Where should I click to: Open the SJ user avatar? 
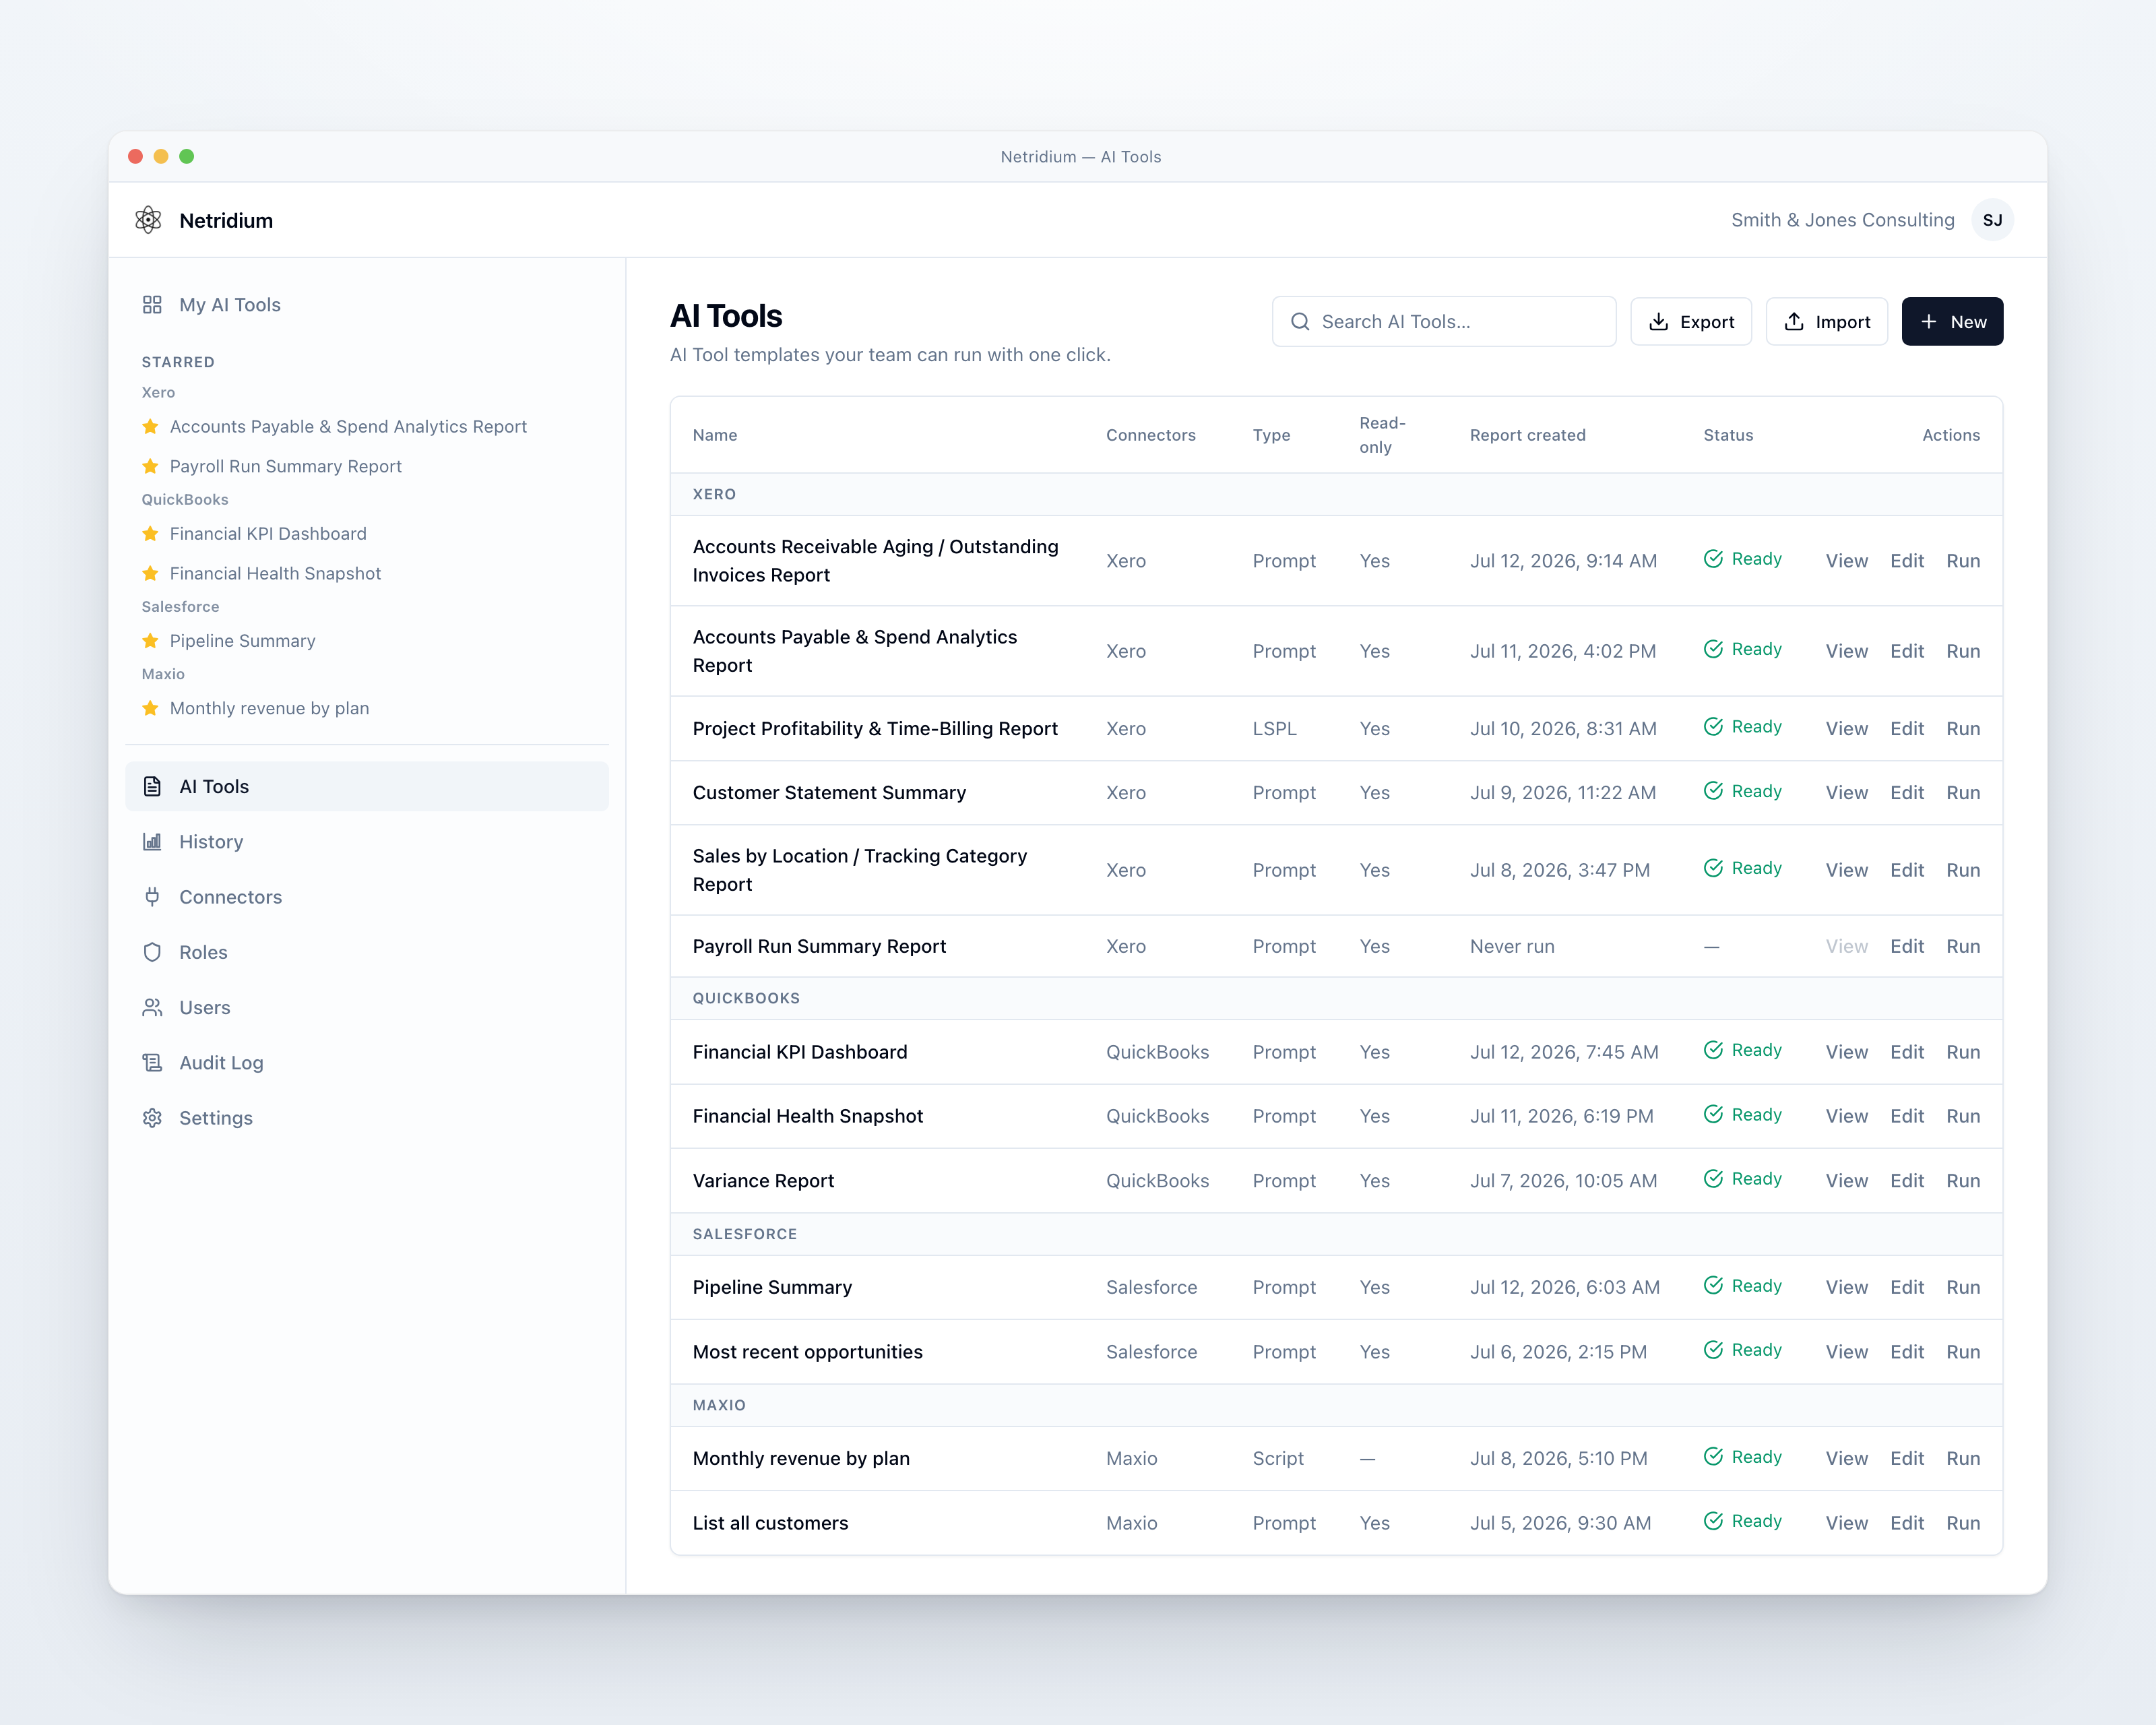1992,220
